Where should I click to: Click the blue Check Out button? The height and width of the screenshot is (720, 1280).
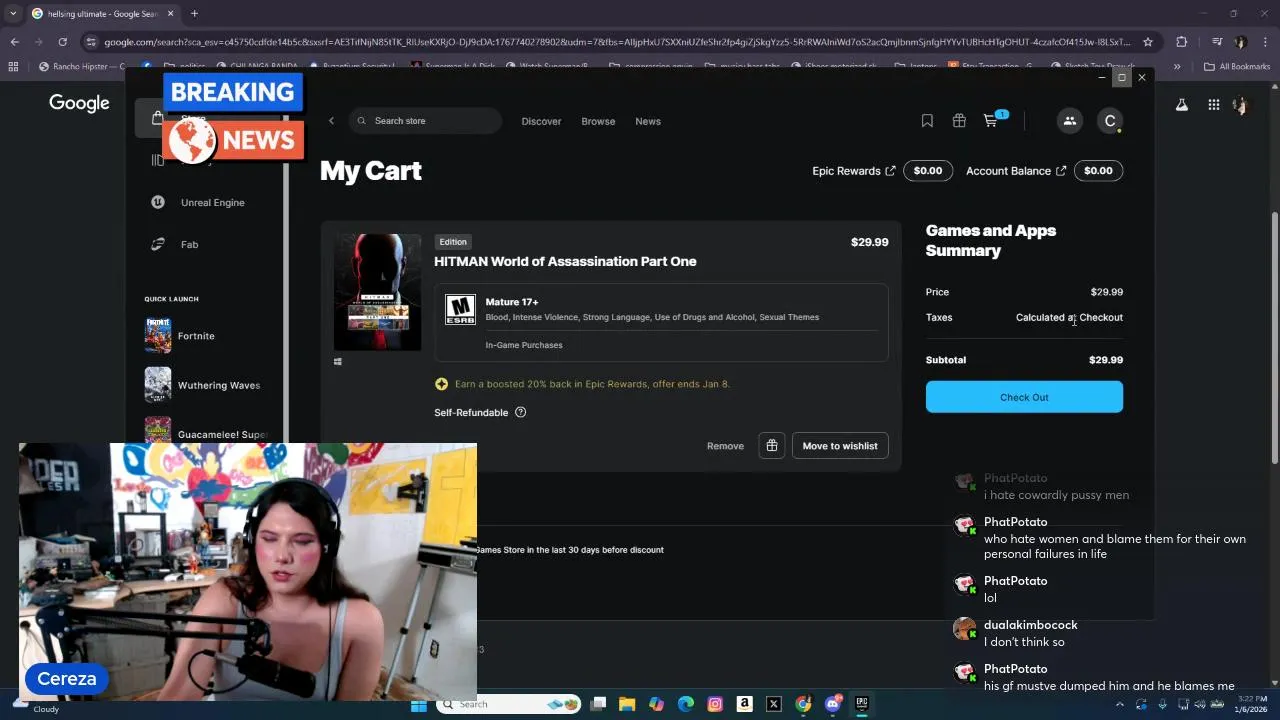1024,397
